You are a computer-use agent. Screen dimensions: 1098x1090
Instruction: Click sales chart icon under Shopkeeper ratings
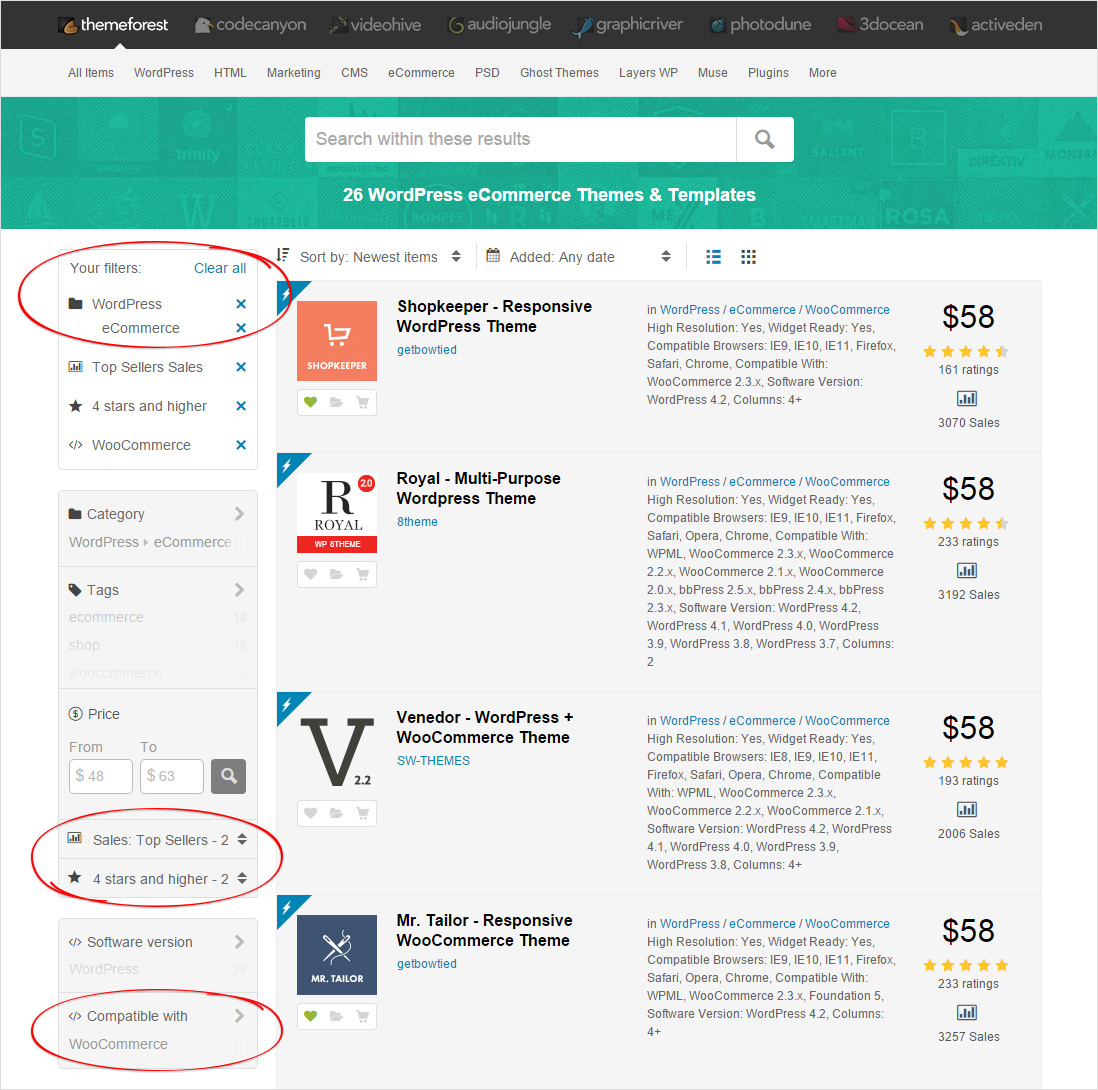tap(966, 398)
